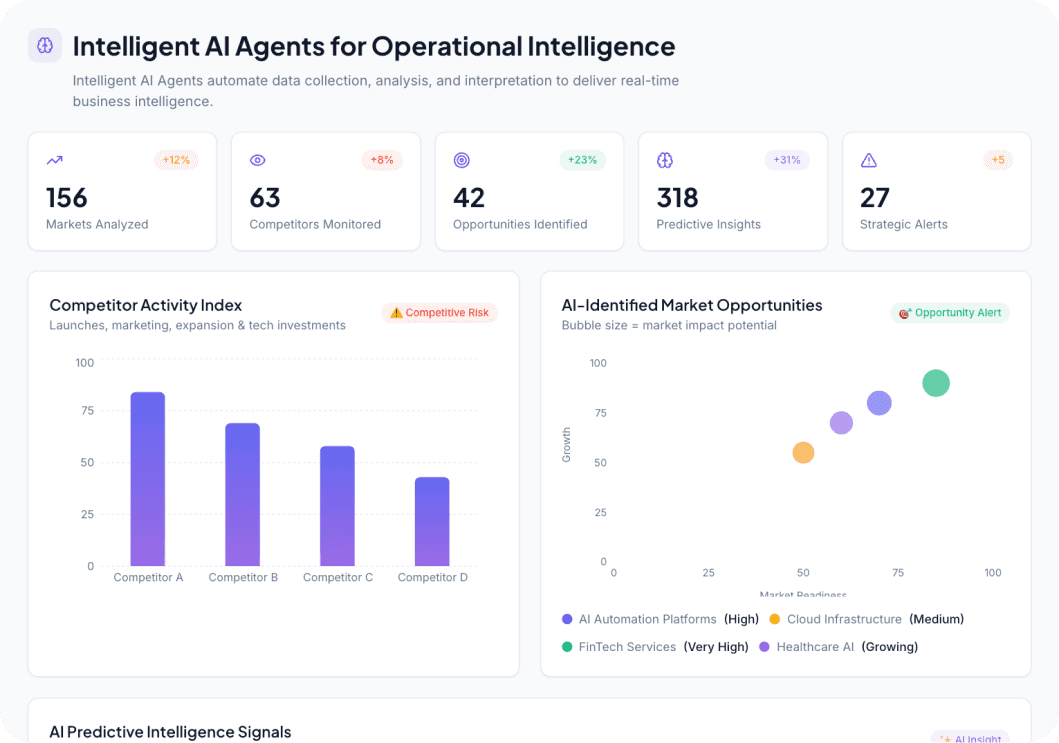Click the brain icon in the page header
The height and width of the screenshot is (743, 1059).
[x=44, y=45]
